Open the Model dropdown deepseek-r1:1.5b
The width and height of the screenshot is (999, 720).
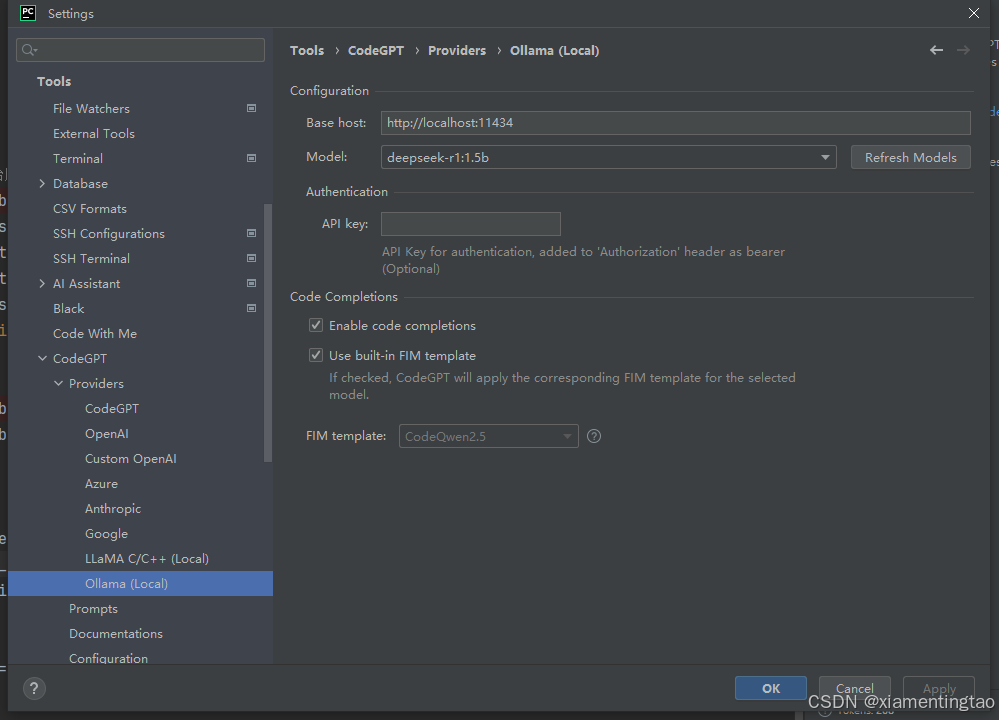608,157
